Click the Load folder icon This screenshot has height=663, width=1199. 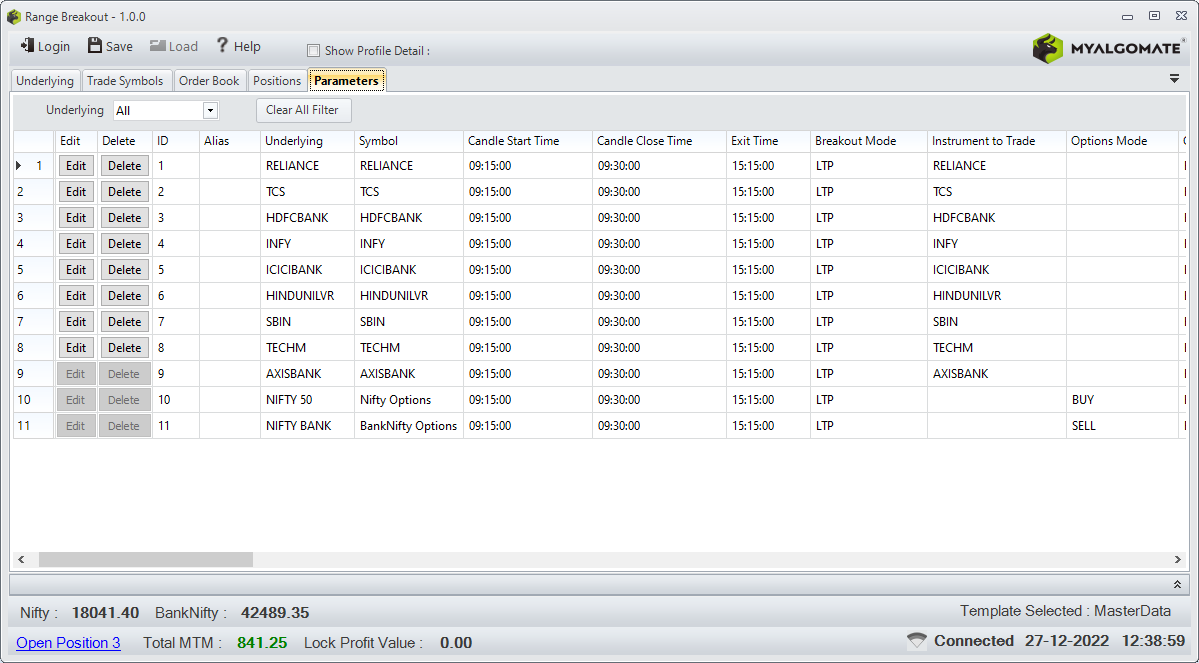click(158, 46)
